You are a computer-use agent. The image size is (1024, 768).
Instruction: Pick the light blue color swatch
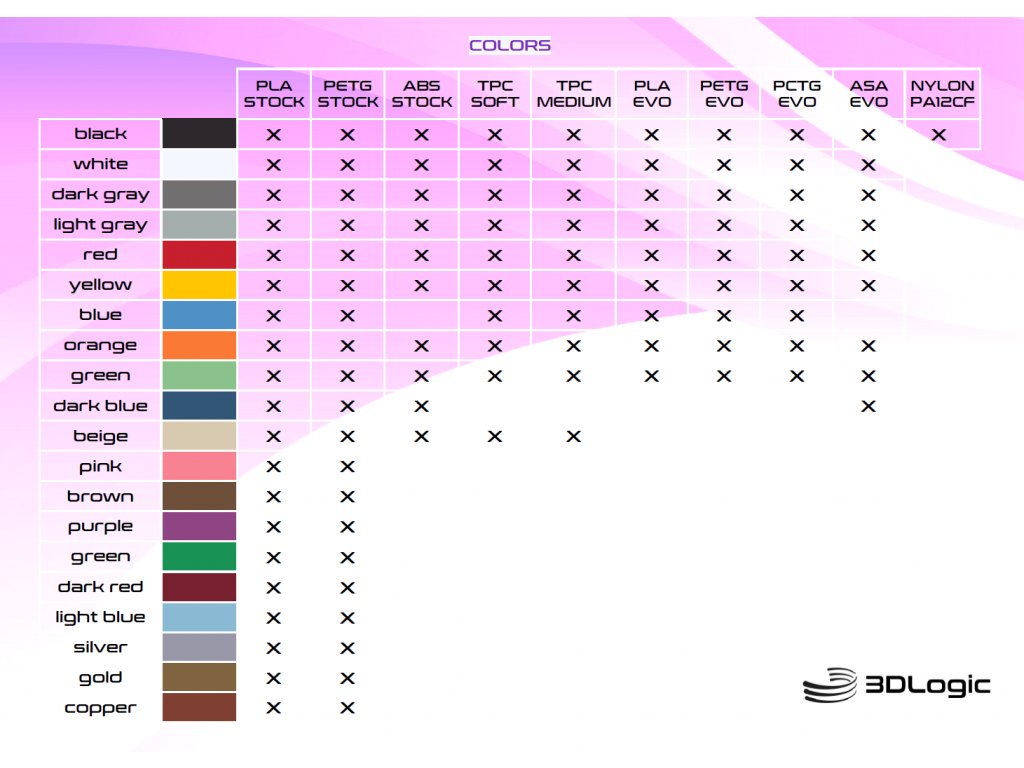pos(199,617)
